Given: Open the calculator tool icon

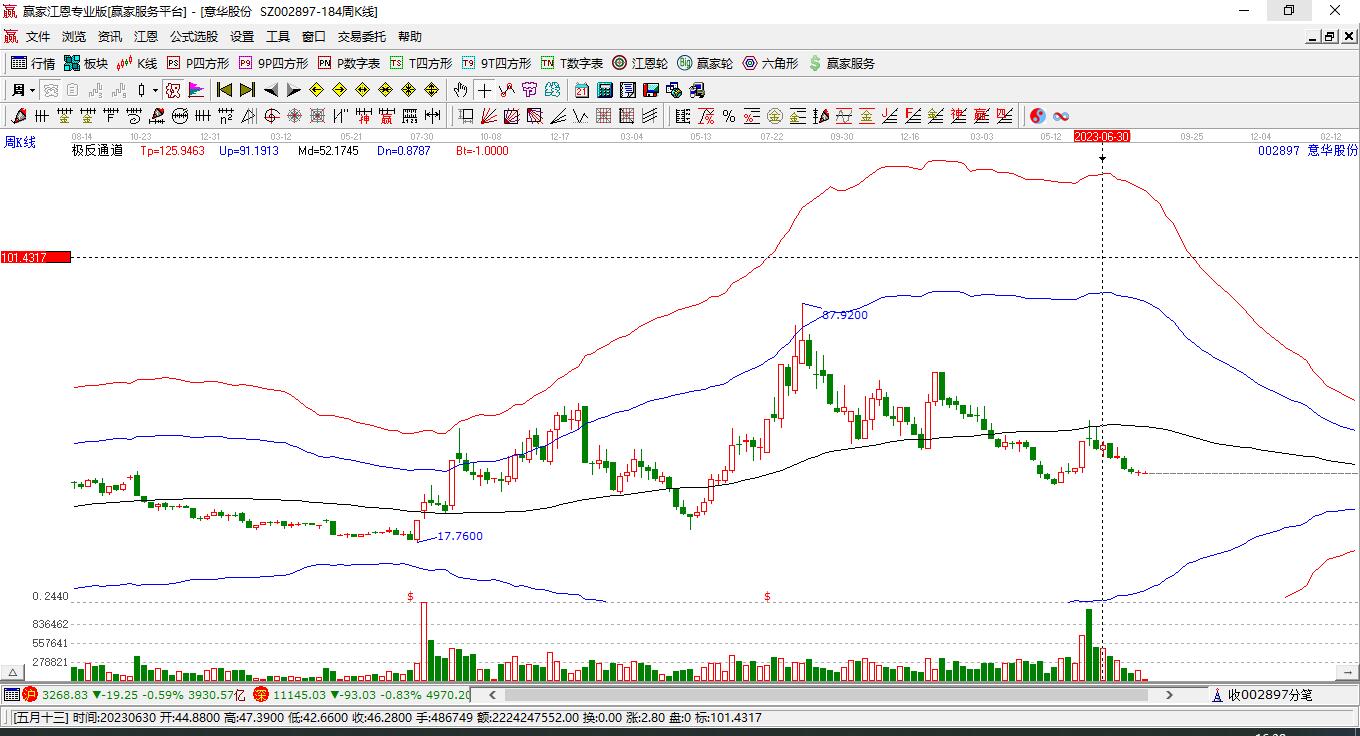Looking at the screenshot, I should [x=604, y=90].
